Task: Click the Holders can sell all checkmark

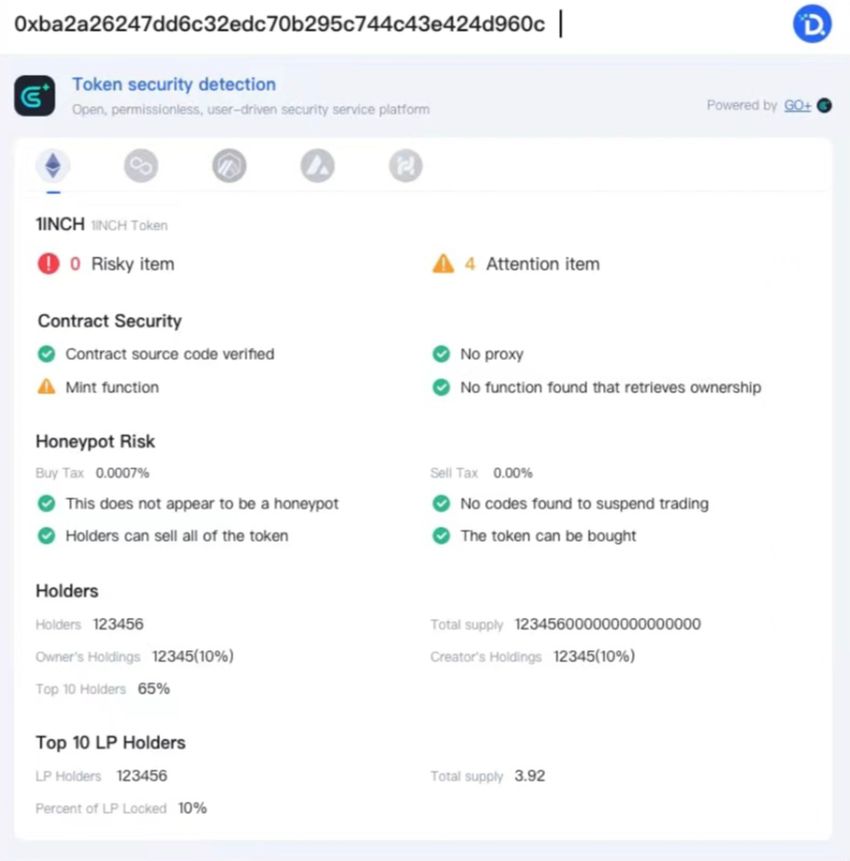Action: (x=47, y=535)
